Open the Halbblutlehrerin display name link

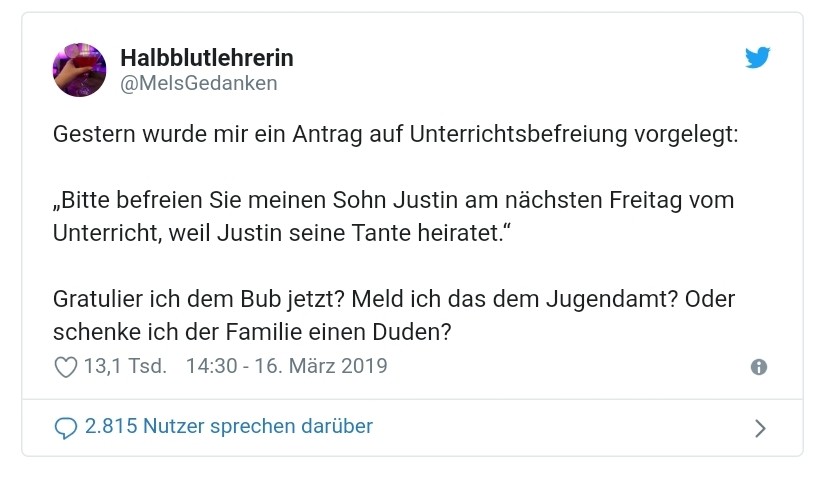point(207,58)
